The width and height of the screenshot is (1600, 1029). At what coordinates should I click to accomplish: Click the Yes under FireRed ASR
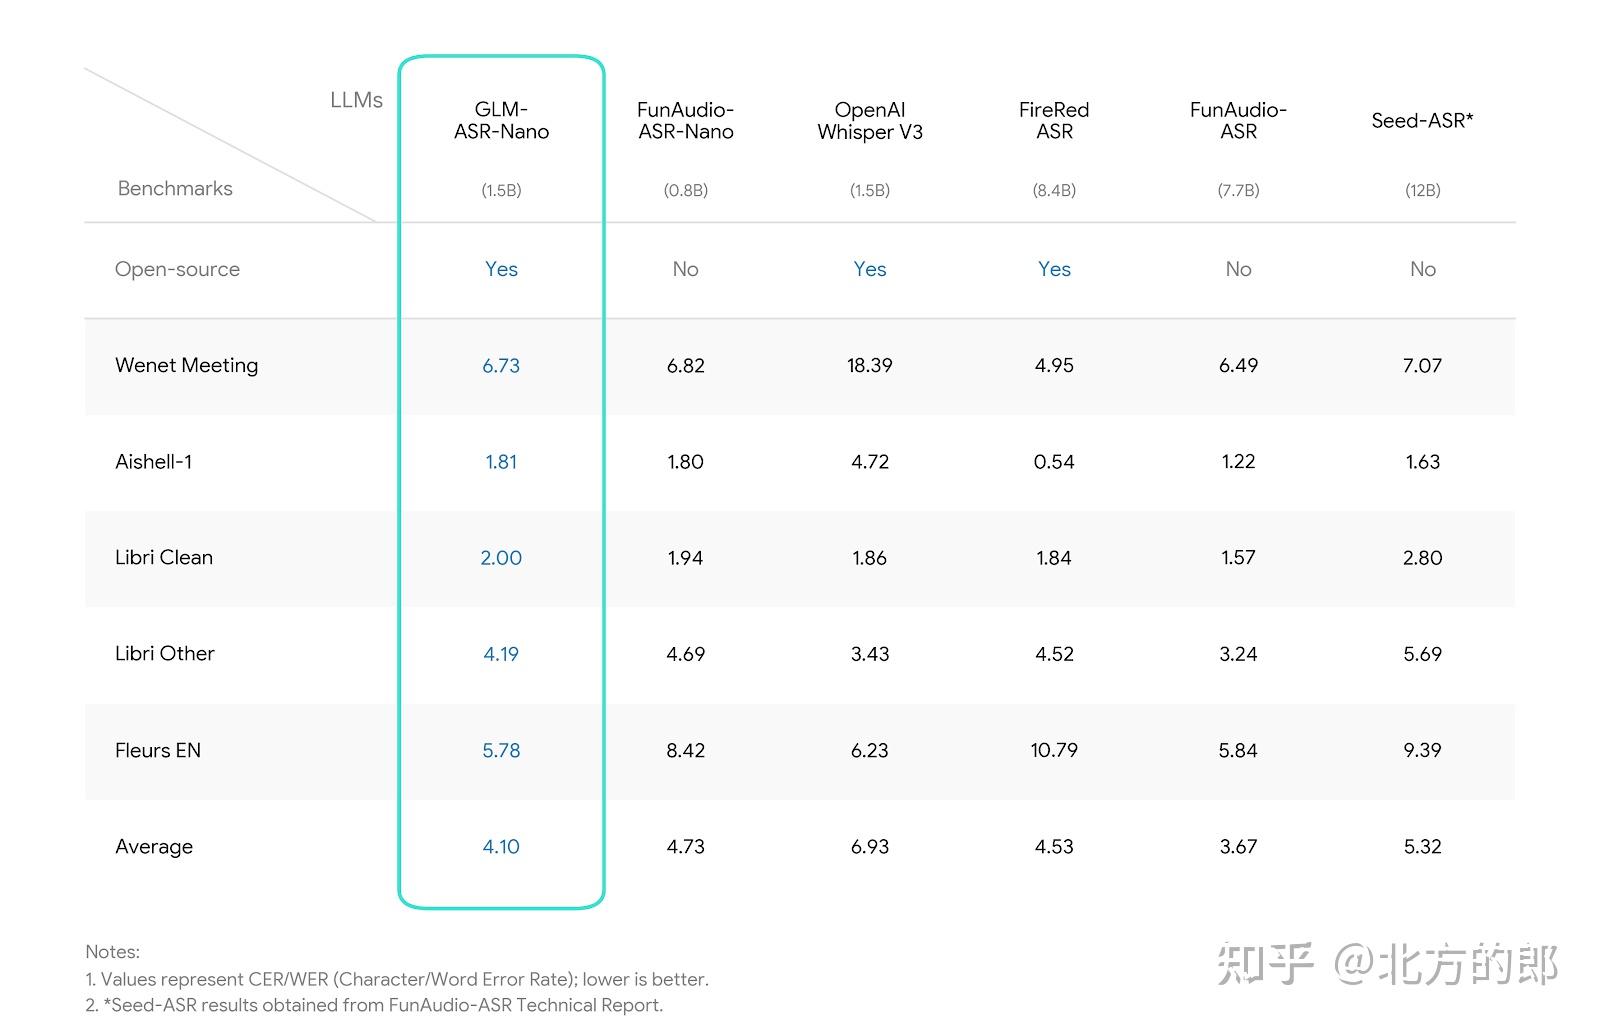[x=1054, y=269]
